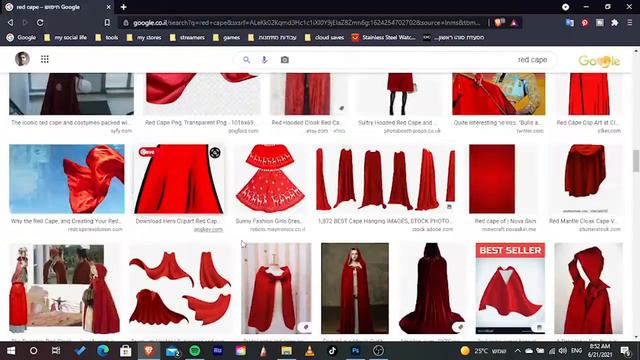Open Windows Task View from the taskbar
The width and height of the screenshot is (640, 360).
click(56, 351)
